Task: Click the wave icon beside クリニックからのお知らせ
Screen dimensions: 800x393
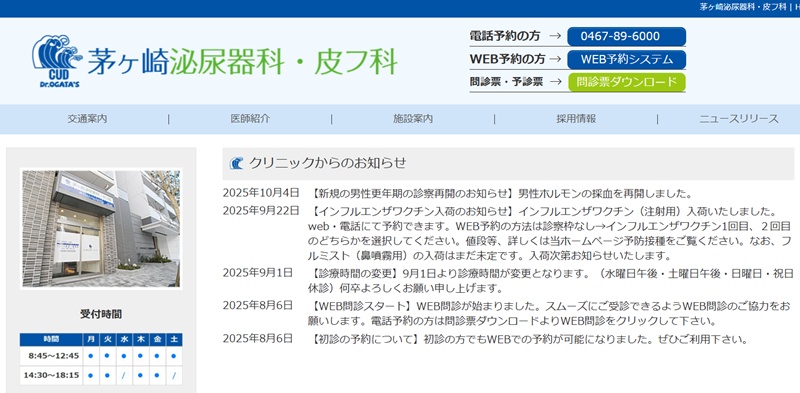Action: point(236,163)
